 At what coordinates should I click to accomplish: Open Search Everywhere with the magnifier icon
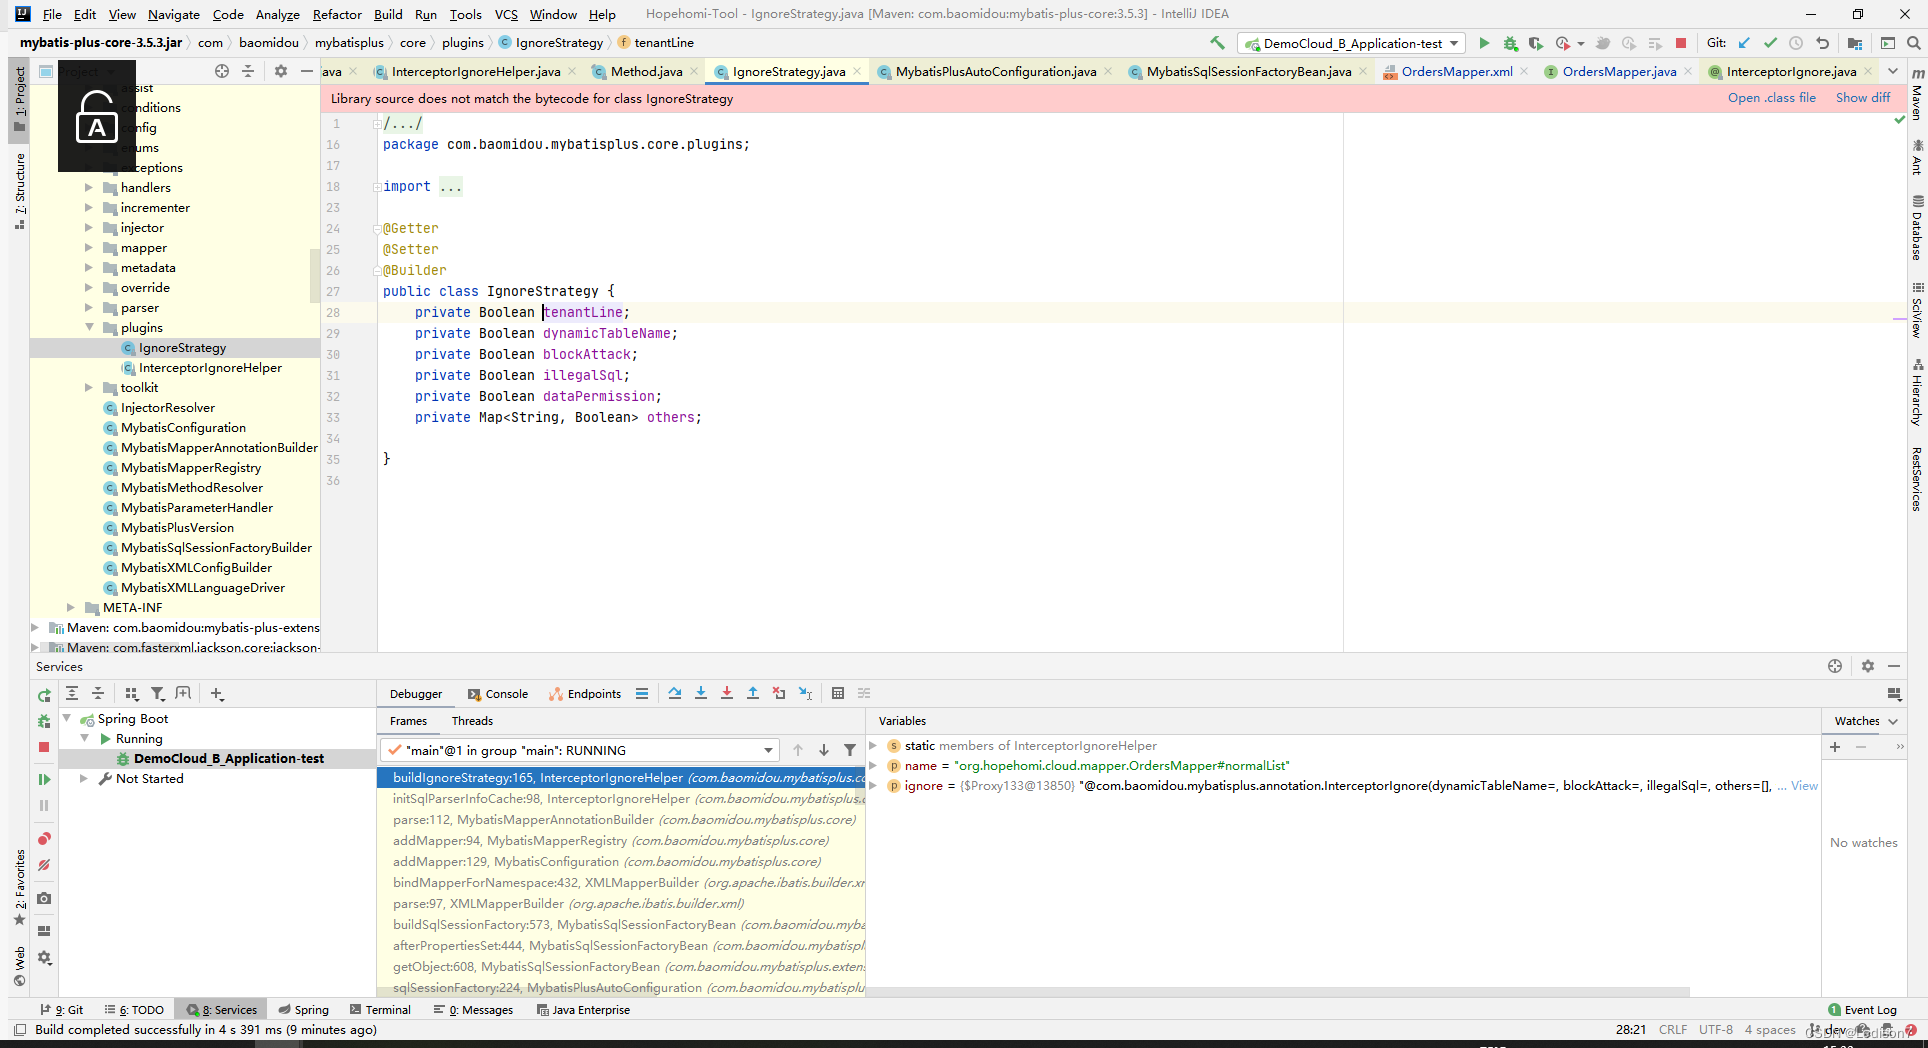point(1914,43)
